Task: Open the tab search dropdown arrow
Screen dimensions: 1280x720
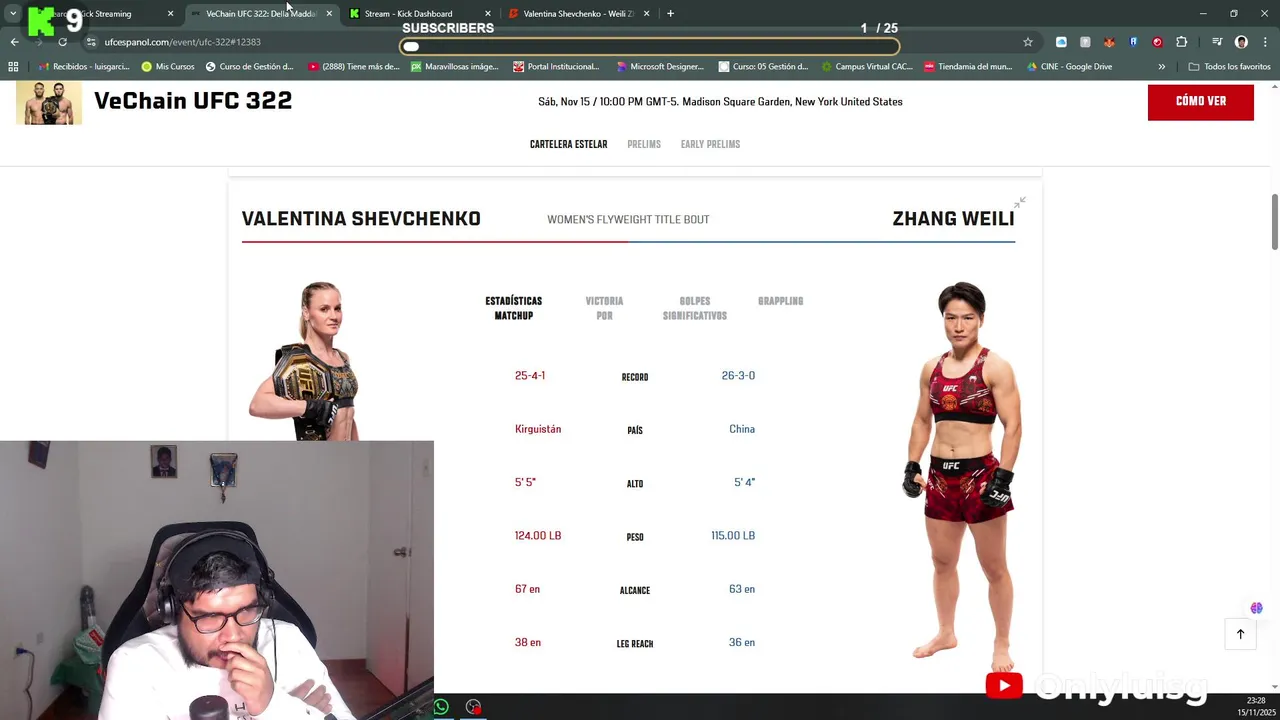Action: point(13,14)
